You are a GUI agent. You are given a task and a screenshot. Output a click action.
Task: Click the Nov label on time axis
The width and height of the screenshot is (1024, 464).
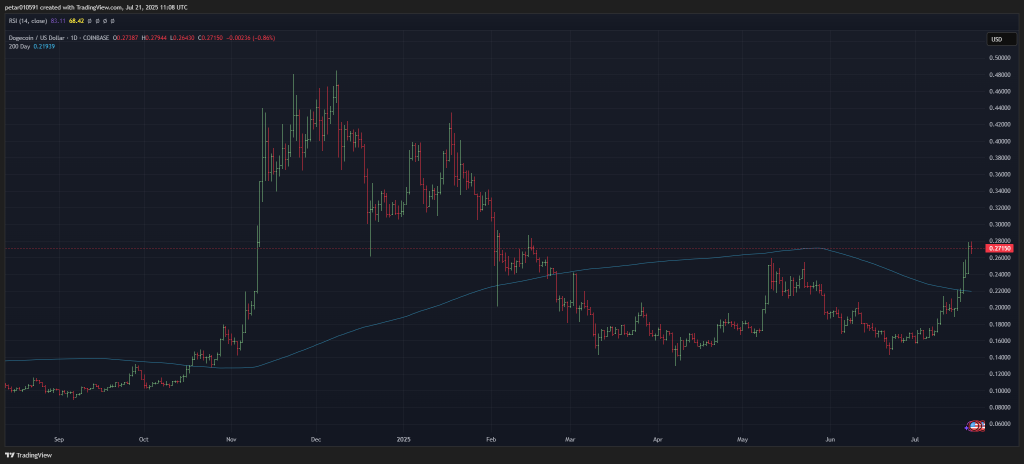230,440
